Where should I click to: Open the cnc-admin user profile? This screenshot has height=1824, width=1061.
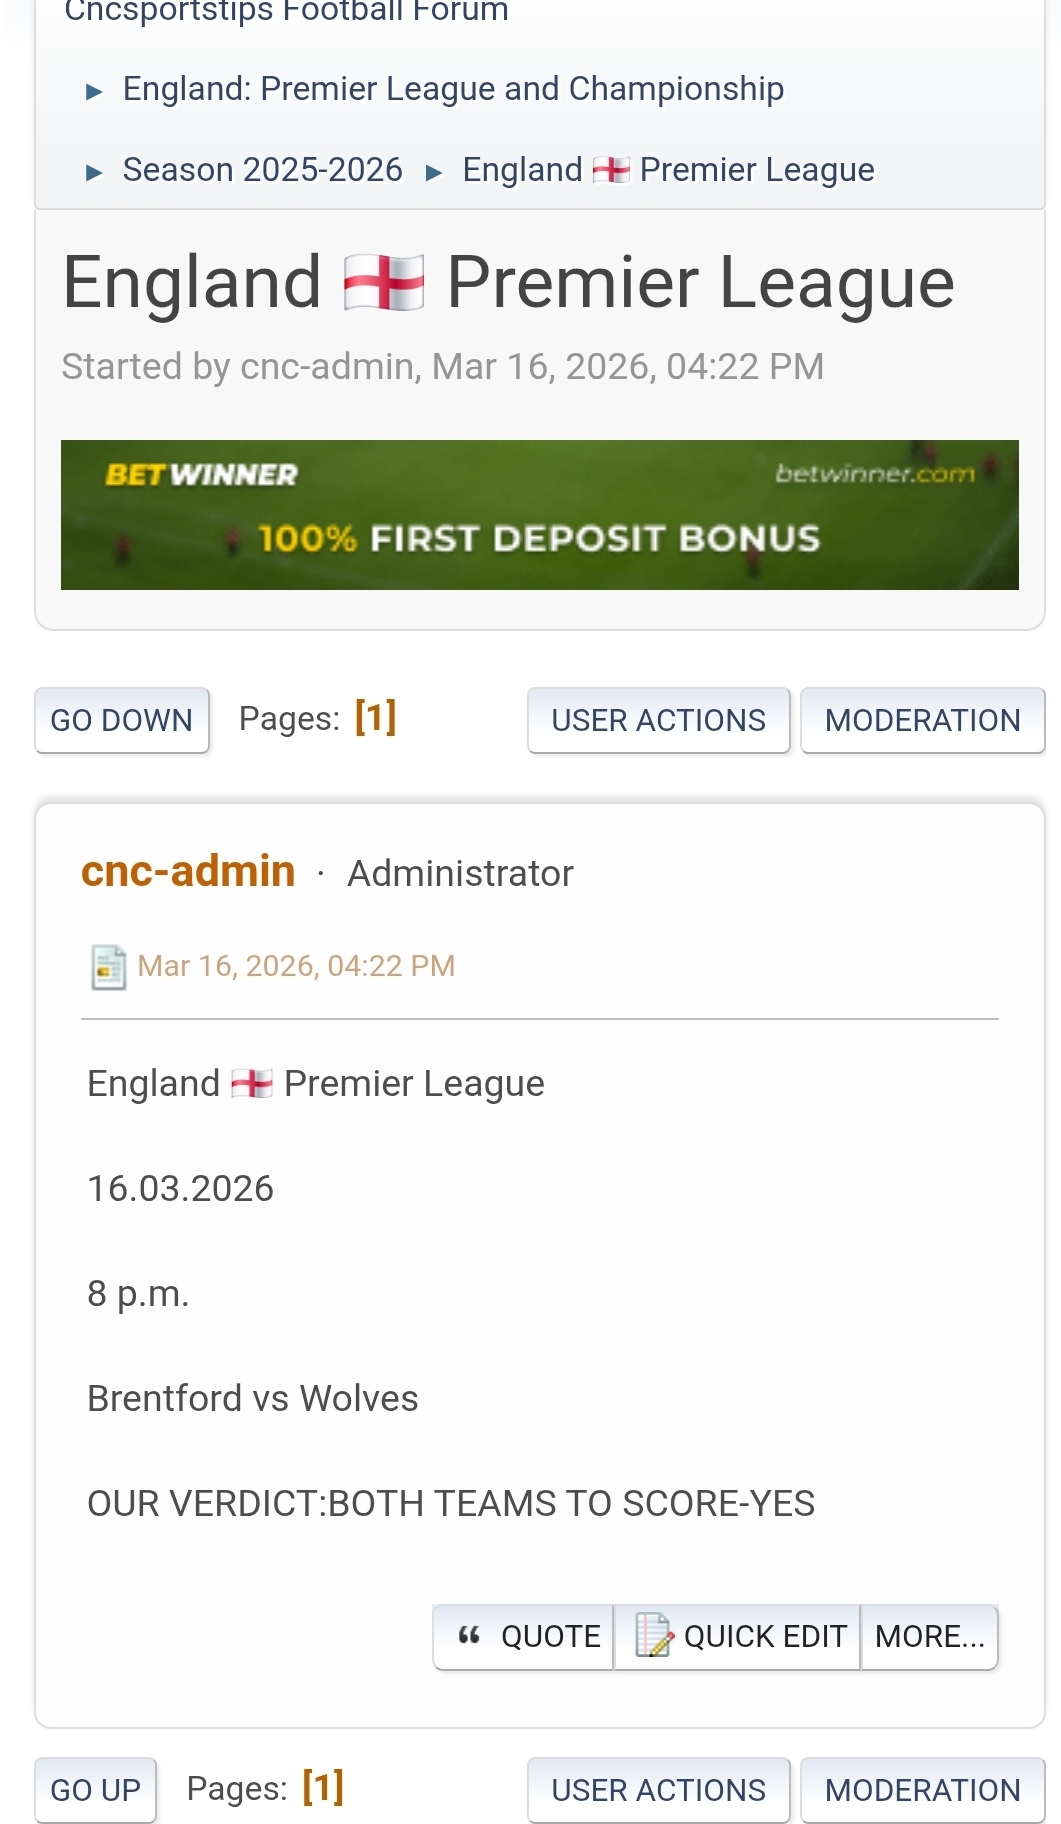point(188,872)
